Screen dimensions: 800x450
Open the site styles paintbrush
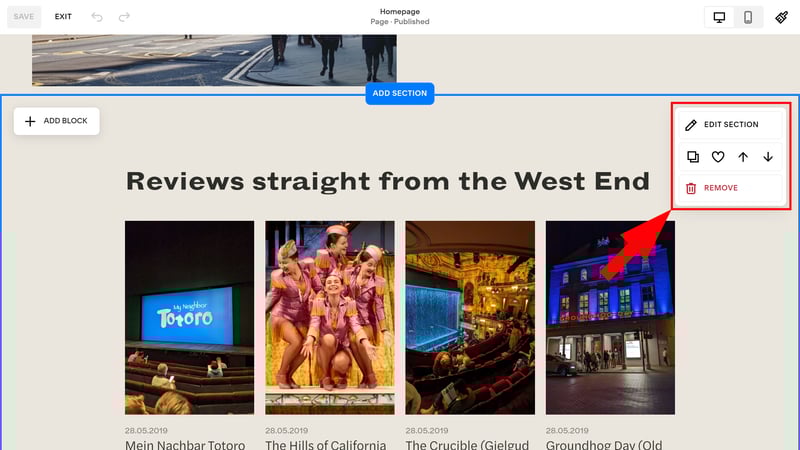click(x=782, y=17)
